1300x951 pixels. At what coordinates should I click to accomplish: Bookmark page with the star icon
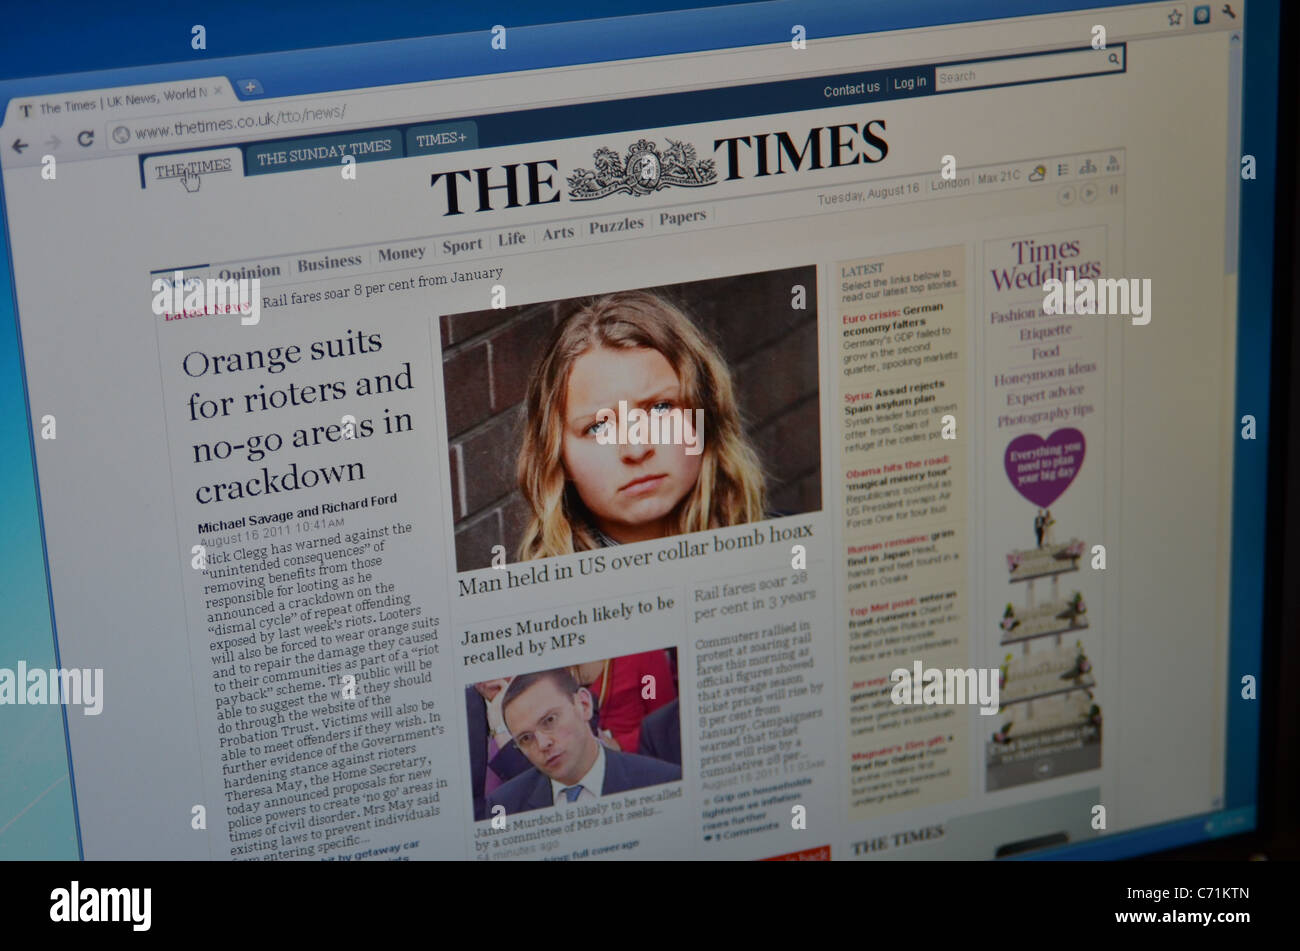[x=1174, y=17]
